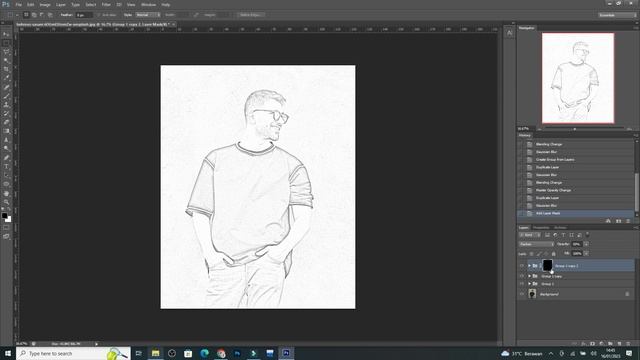Select the Hand tool

click(6, 193)
